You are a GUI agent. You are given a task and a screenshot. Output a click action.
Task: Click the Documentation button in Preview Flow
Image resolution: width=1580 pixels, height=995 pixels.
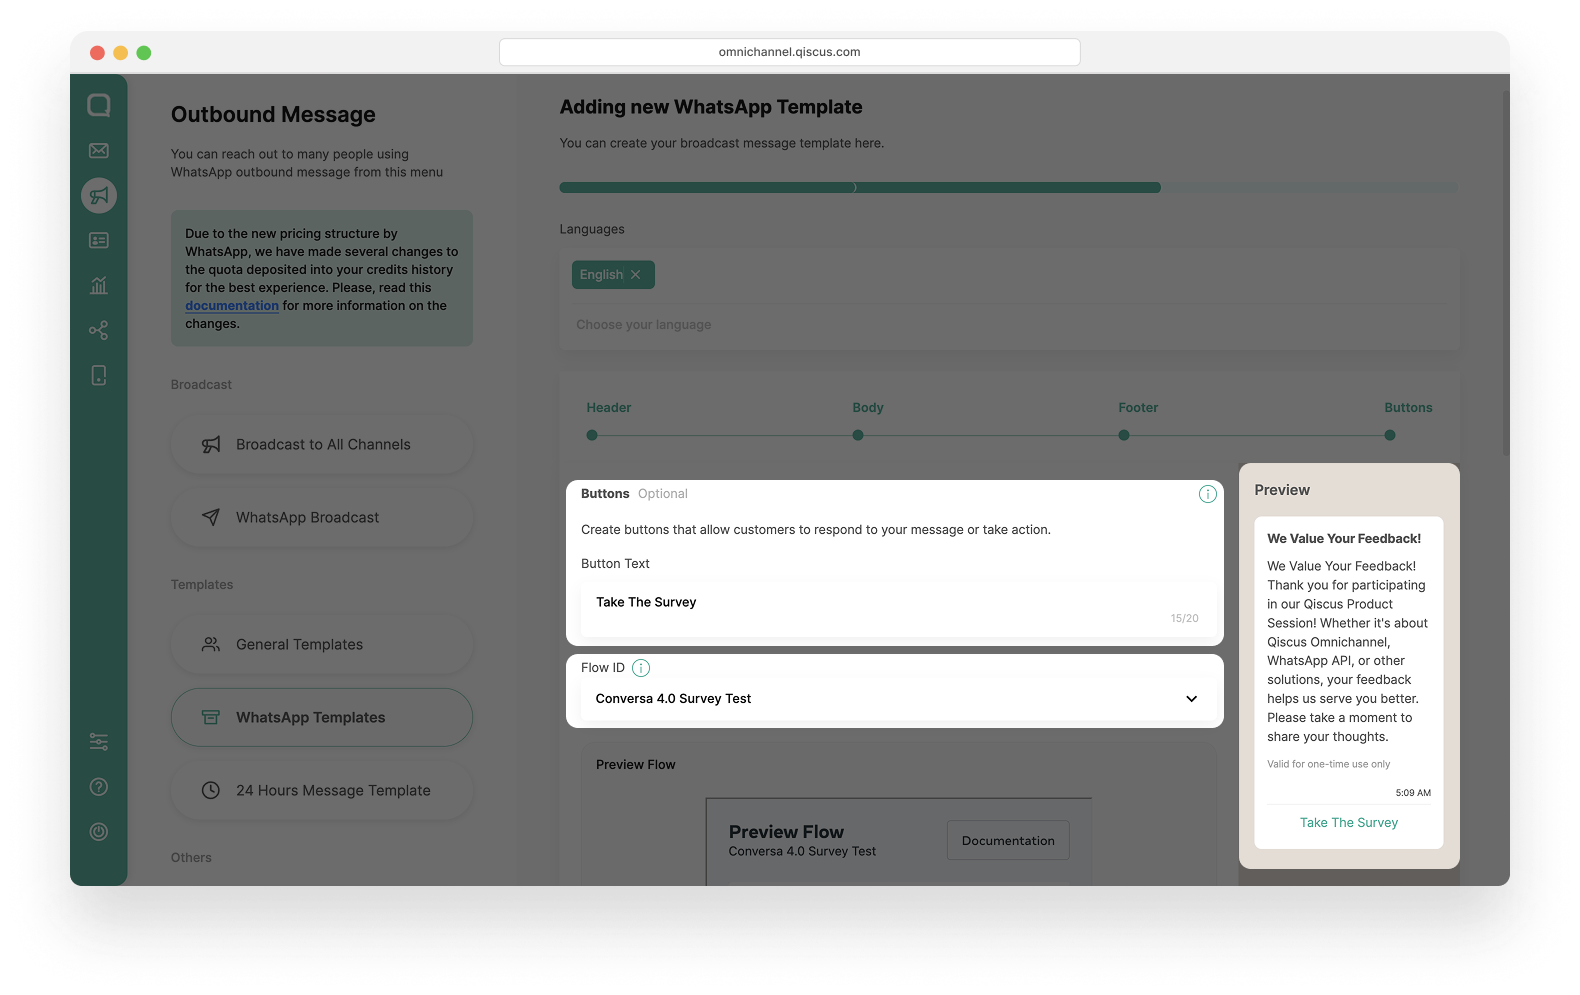[x=1008, y=841]
